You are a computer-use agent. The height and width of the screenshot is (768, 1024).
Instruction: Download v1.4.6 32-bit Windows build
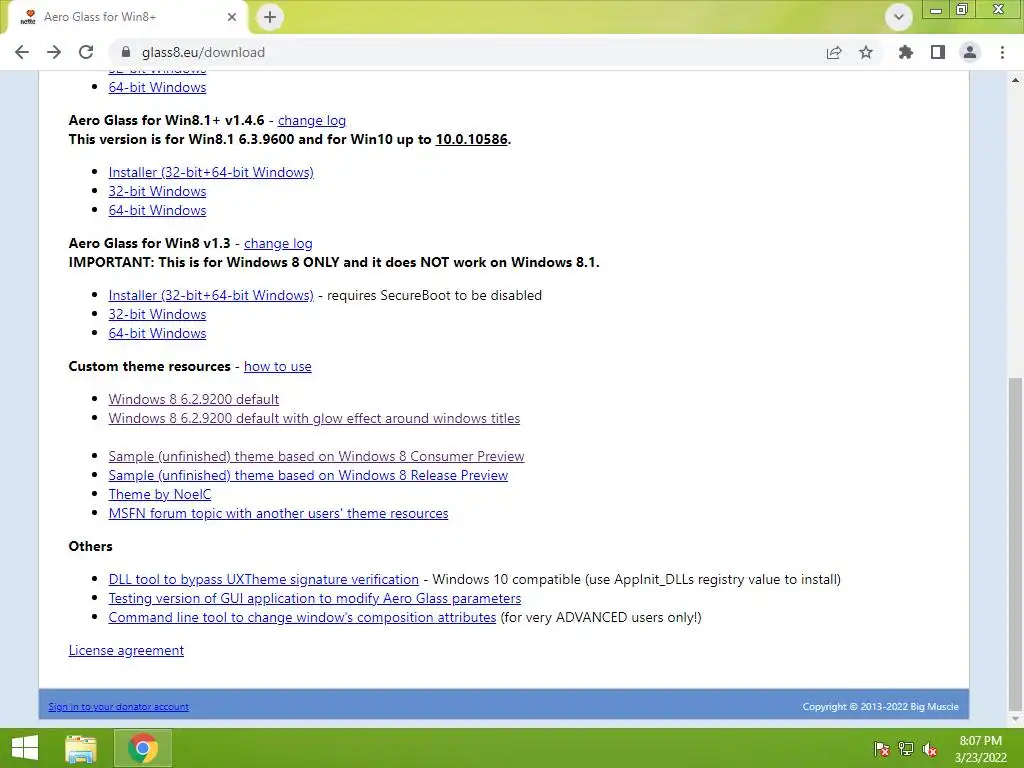pyautogui.click(x=157, y=191)
